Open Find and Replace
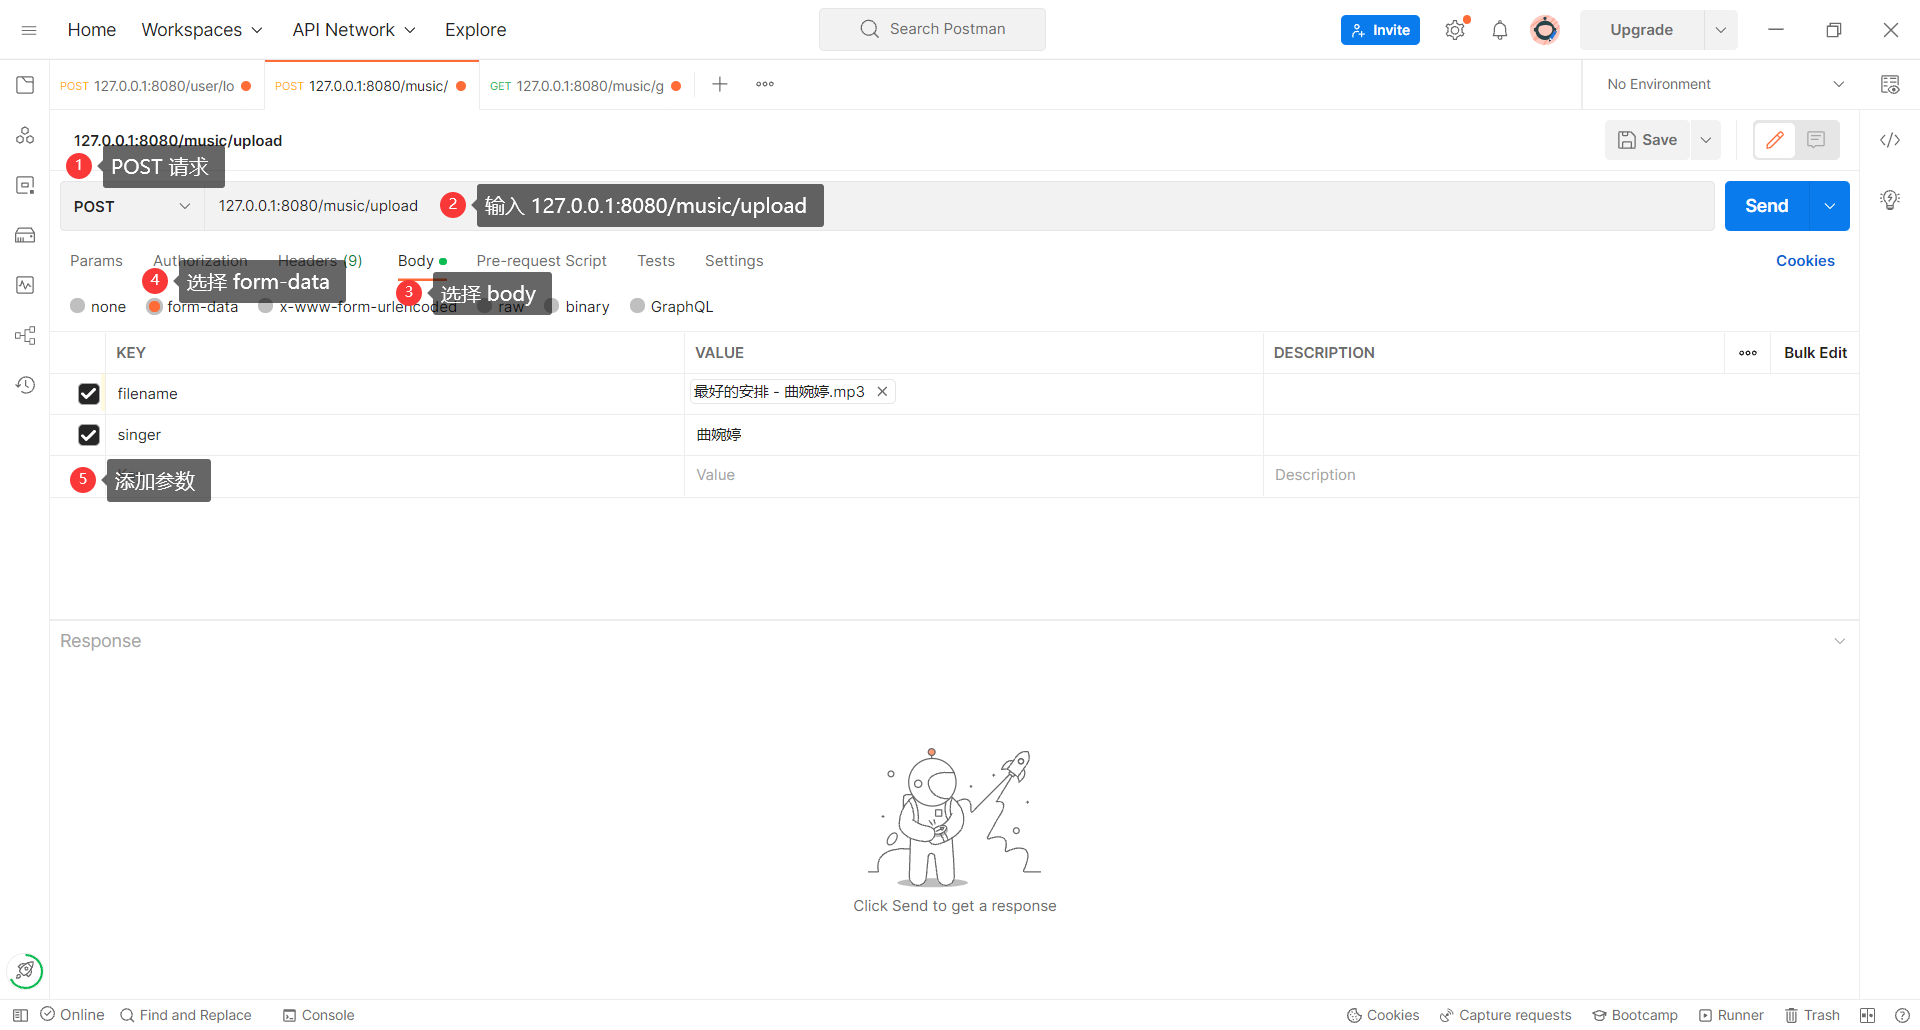1920x1030 pixels. [186, 1015]
